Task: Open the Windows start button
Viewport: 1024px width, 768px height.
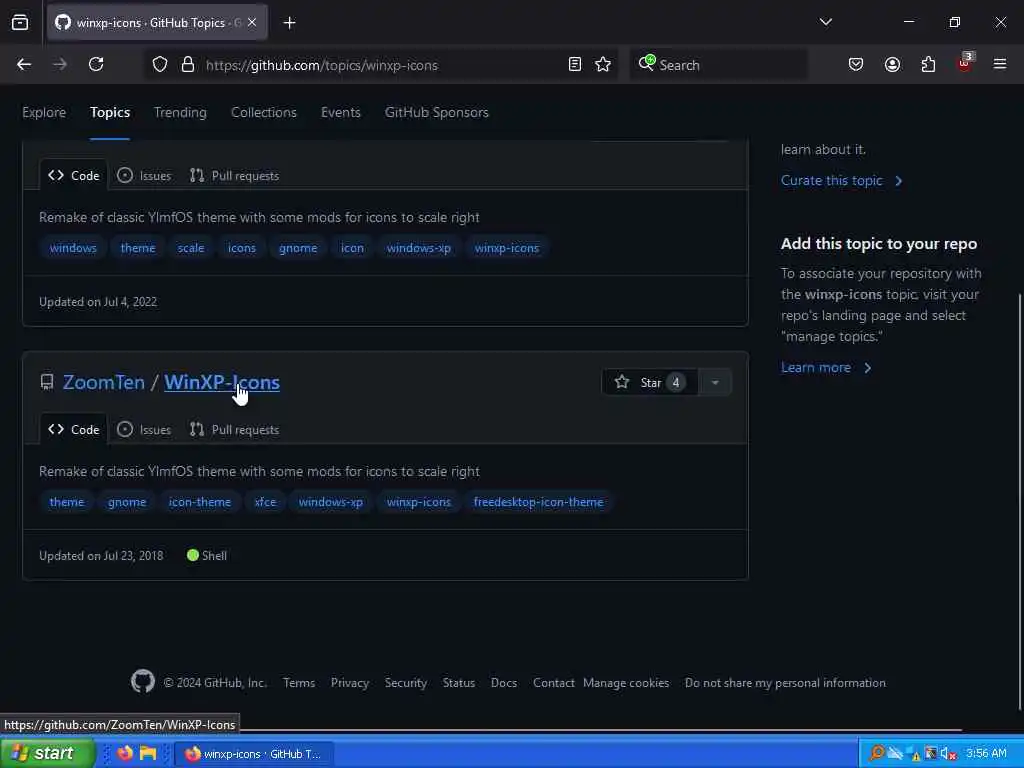Action: pos(47,753)
